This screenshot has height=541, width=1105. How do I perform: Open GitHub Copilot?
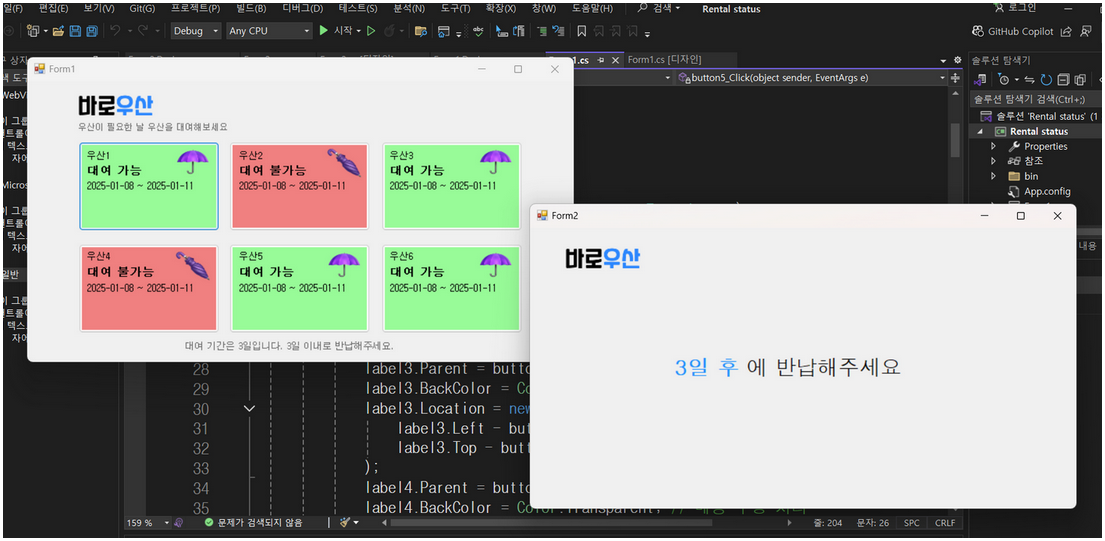[1012, 31]
